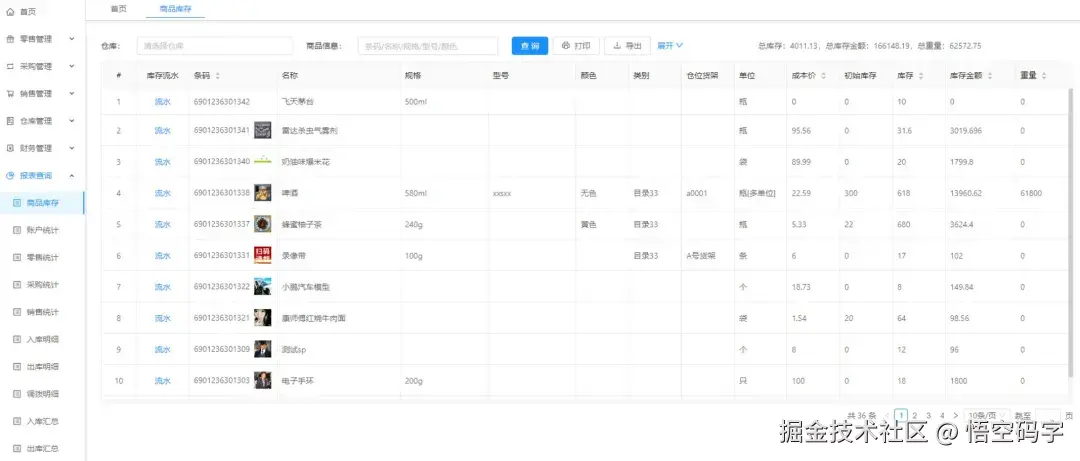1080x461 pixels.
Task: Open the 录像带 product thumbnail
Action: [x=262, y=255]
